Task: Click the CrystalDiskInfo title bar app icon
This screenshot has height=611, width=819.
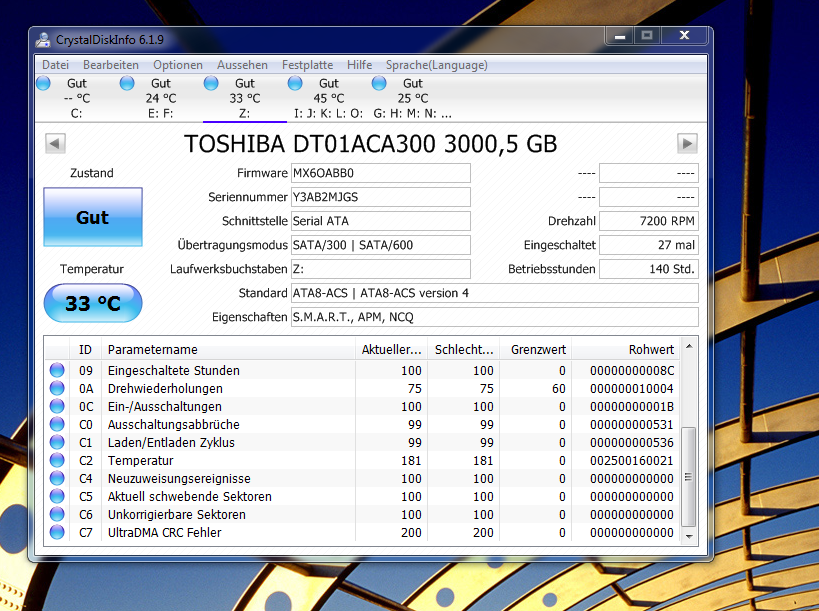Action: (43, 40)
